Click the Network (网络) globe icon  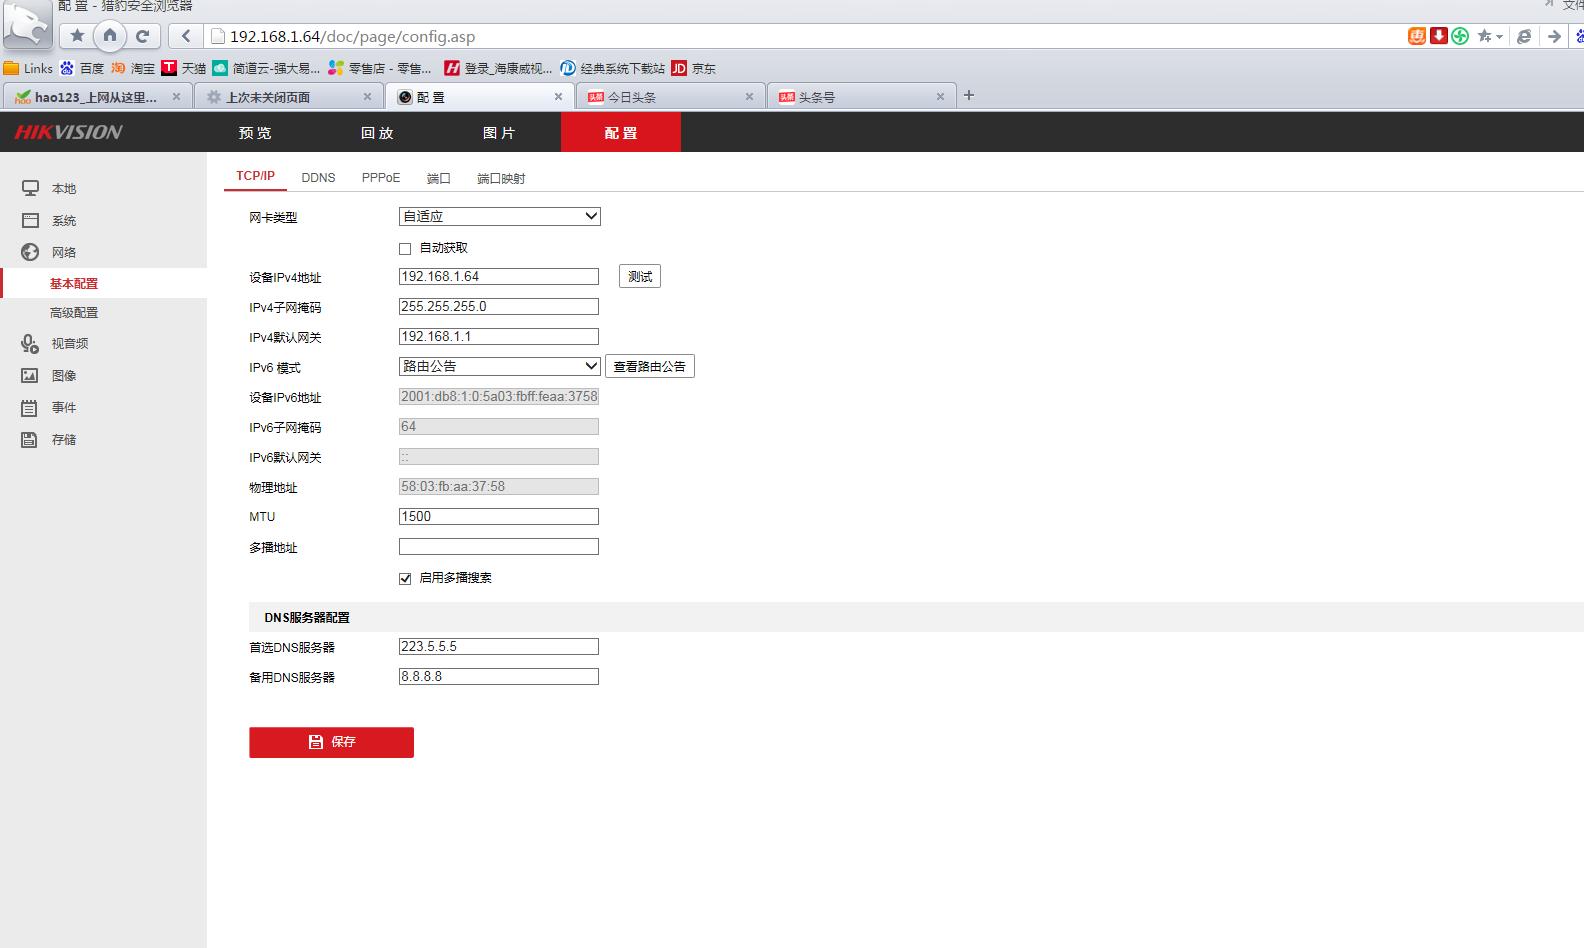pyautogui.click(x=30, y=252)
